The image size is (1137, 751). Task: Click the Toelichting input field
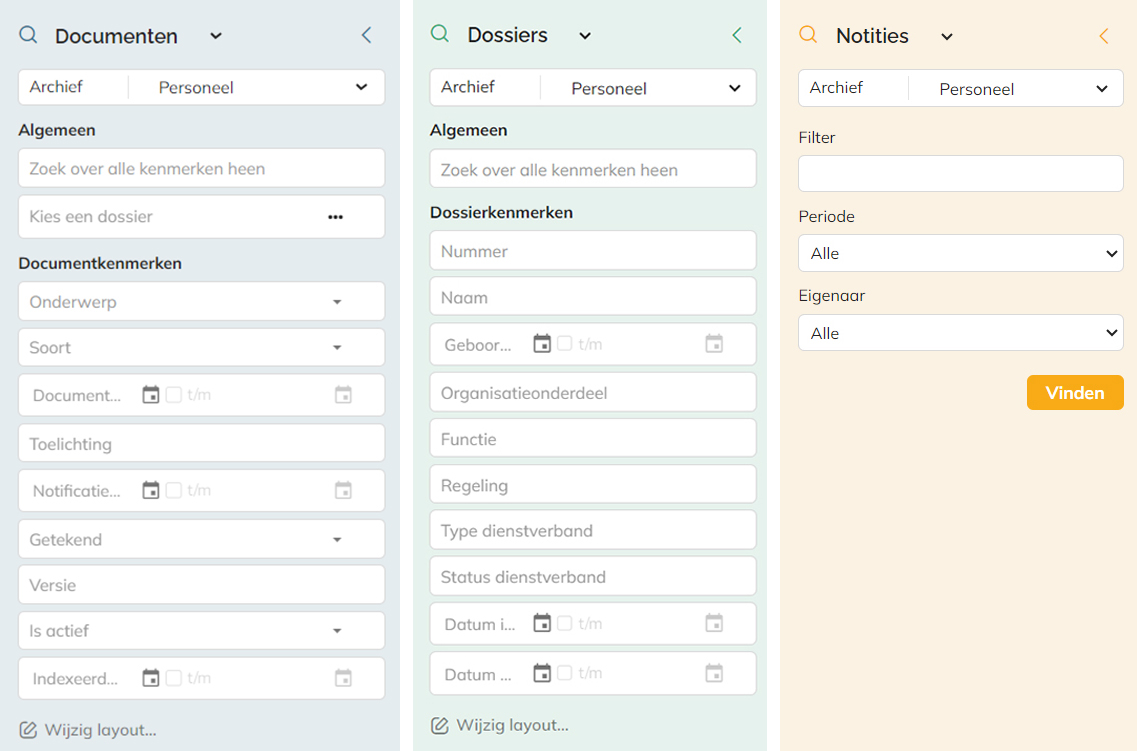click(202, 444)
